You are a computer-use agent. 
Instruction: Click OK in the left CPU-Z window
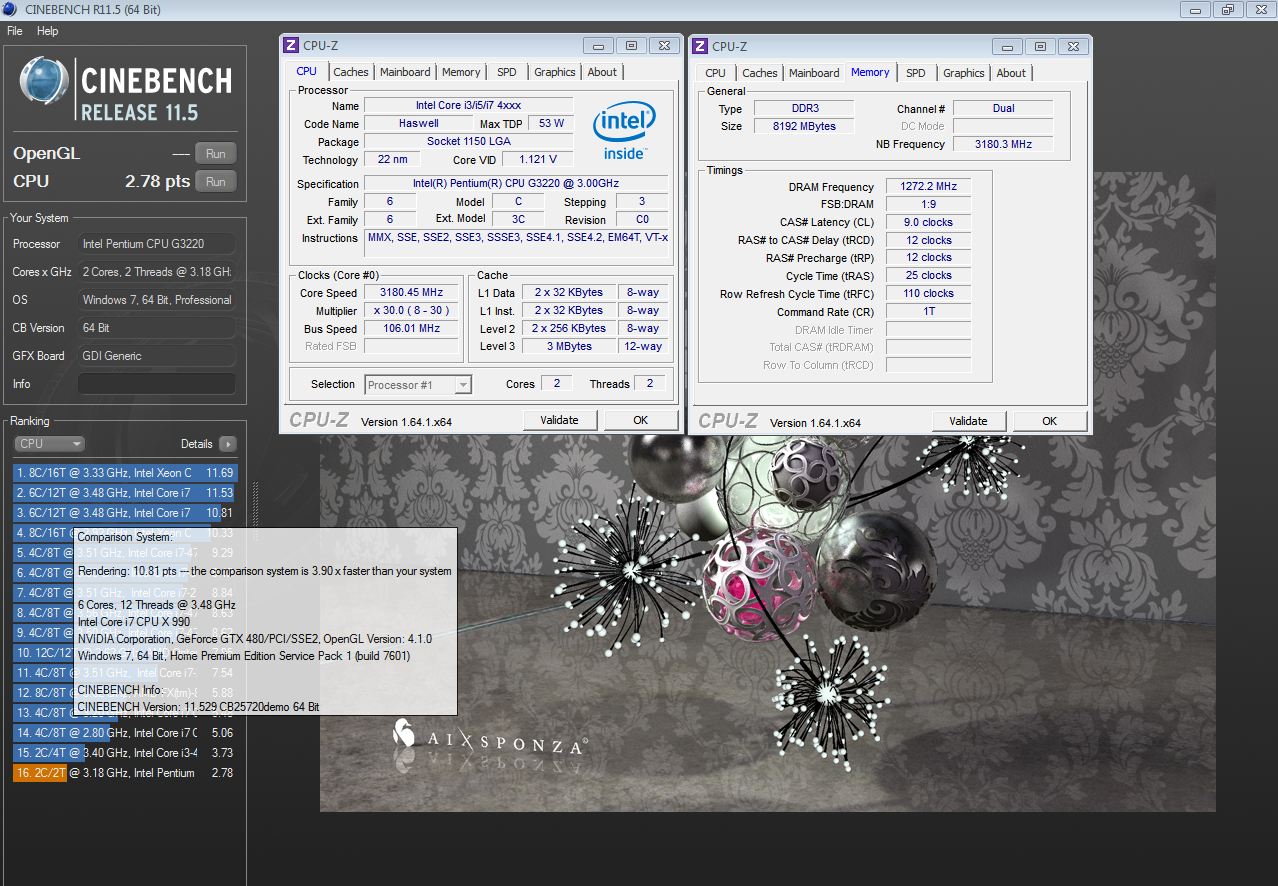[x=640, y=420]
